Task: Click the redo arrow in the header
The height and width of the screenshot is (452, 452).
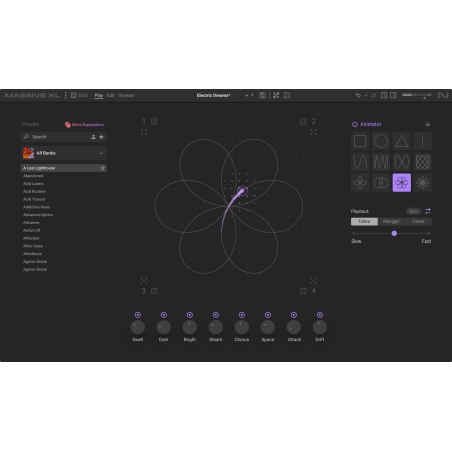Action: tap(374, 95)
